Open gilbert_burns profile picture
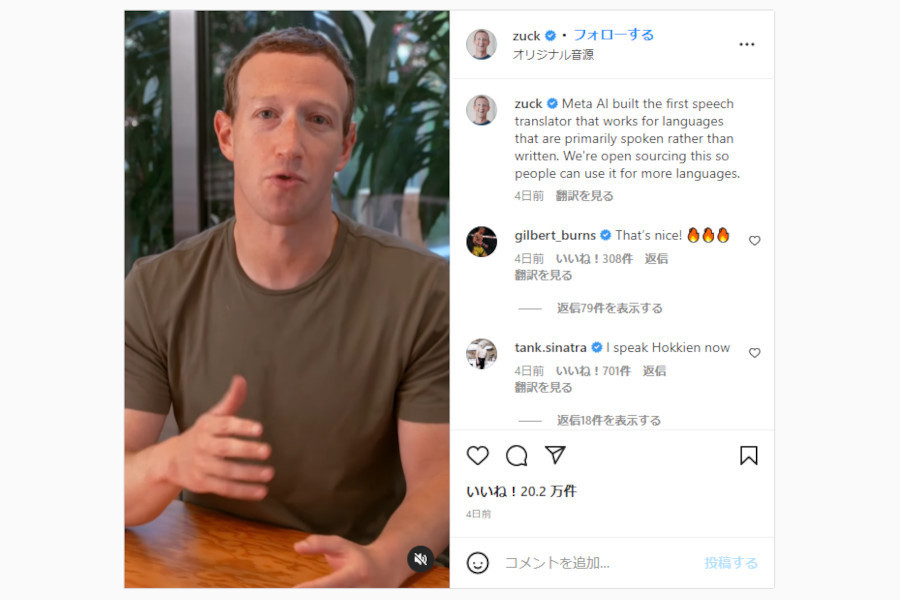 click(482, 241)
